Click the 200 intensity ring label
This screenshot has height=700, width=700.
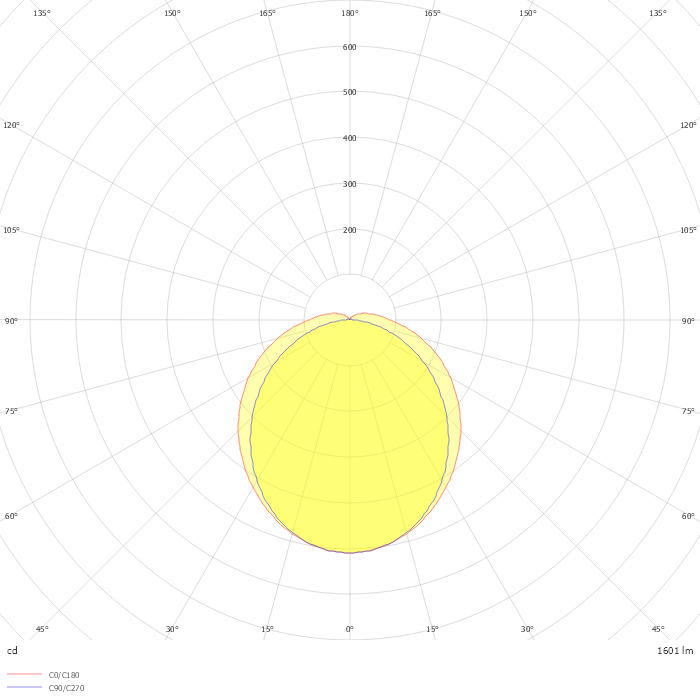(x=350, y=230)
